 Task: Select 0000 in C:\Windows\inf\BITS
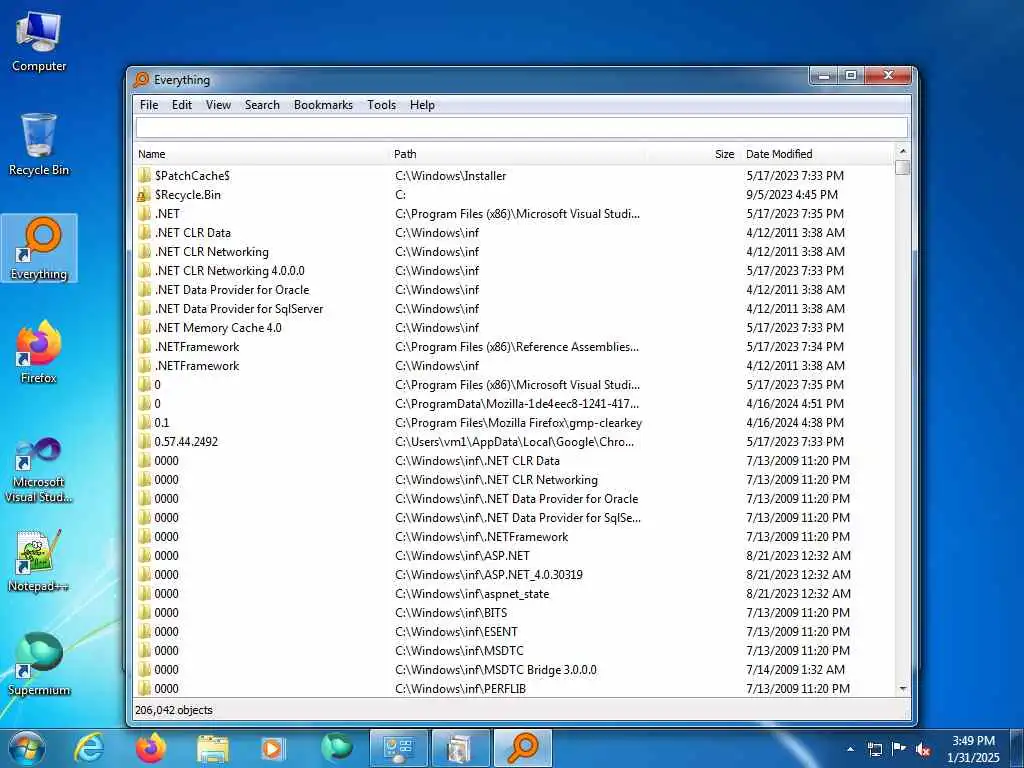pos(515,613)
